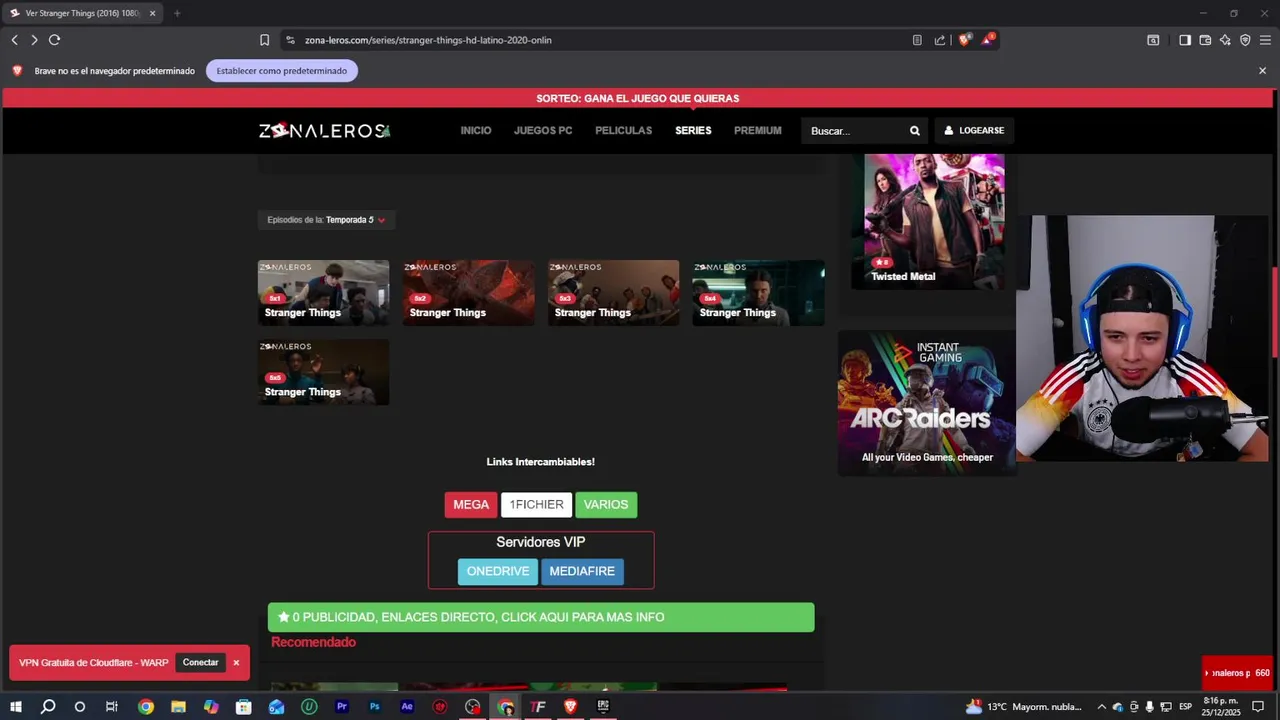Click Establecer como predeterminado button
Viewport: 1280px width, 720px height.
(x=282, y=71)
